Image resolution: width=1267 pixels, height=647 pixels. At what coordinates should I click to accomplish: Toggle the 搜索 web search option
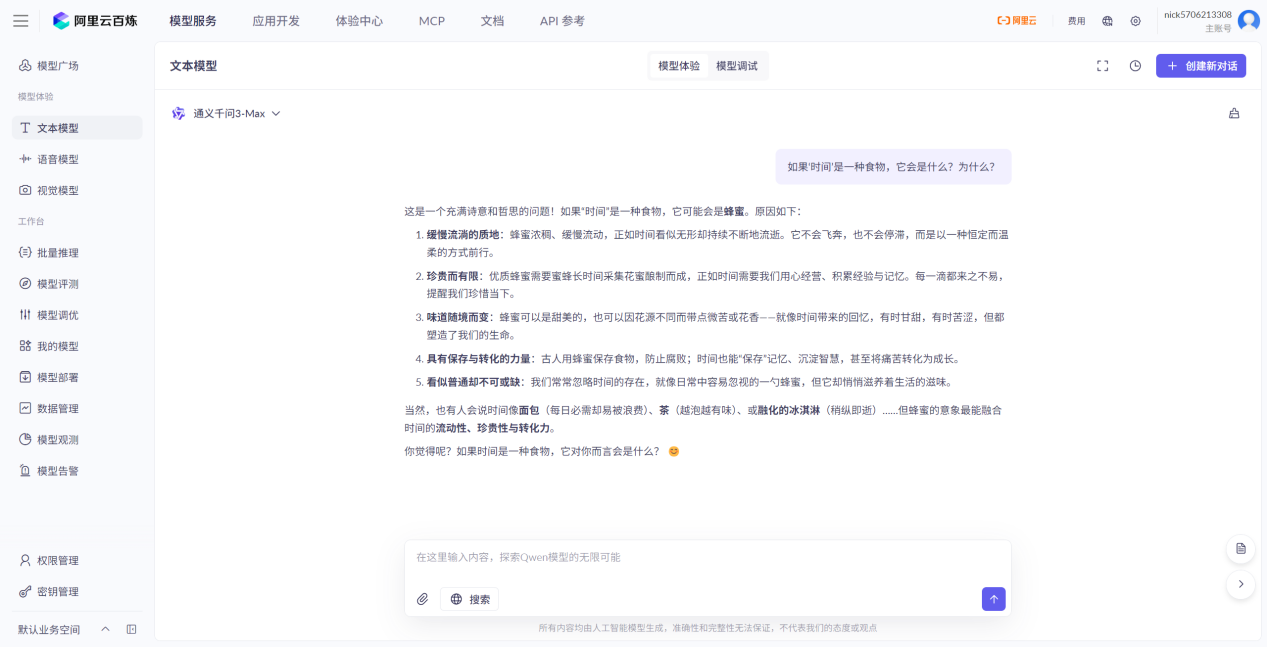[470, 599]
